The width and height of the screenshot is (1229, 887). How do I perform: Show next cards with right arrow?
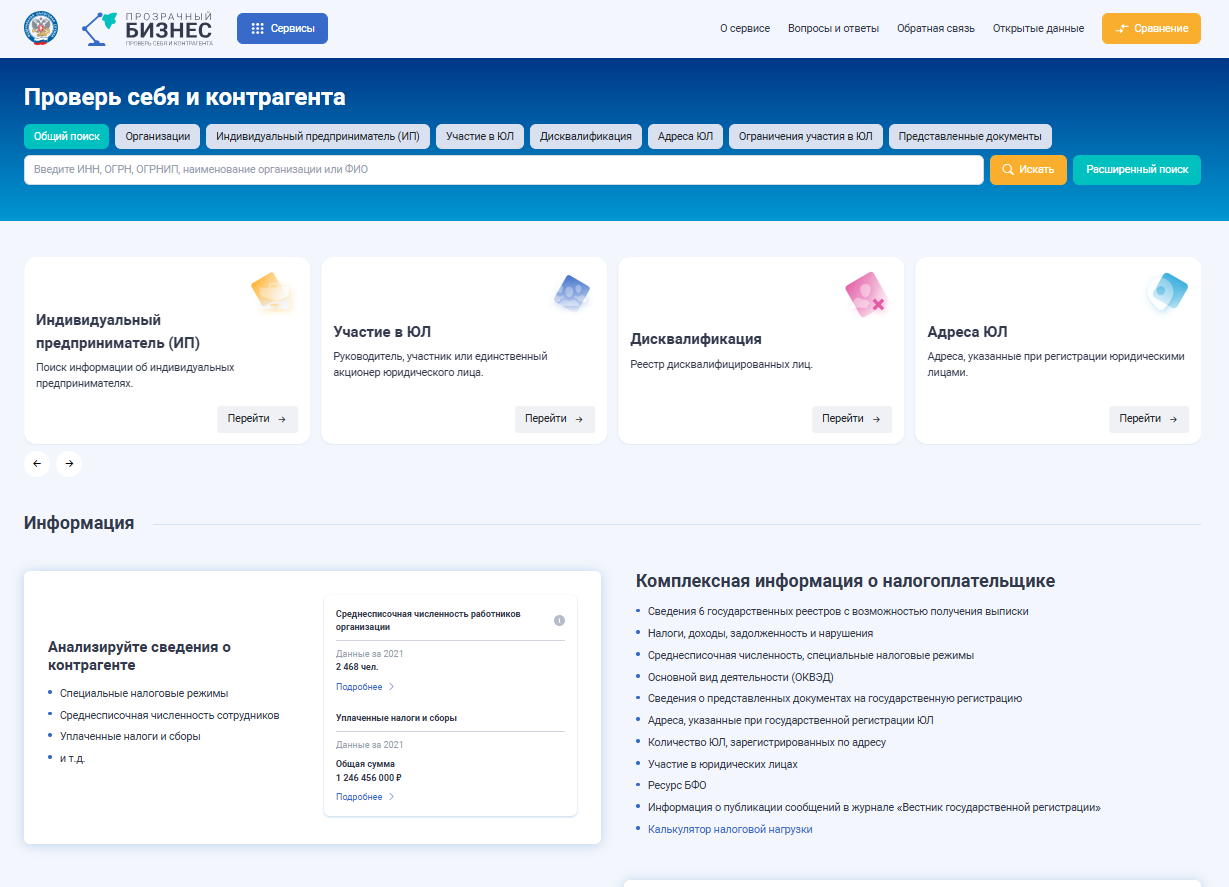coord(69,463)
